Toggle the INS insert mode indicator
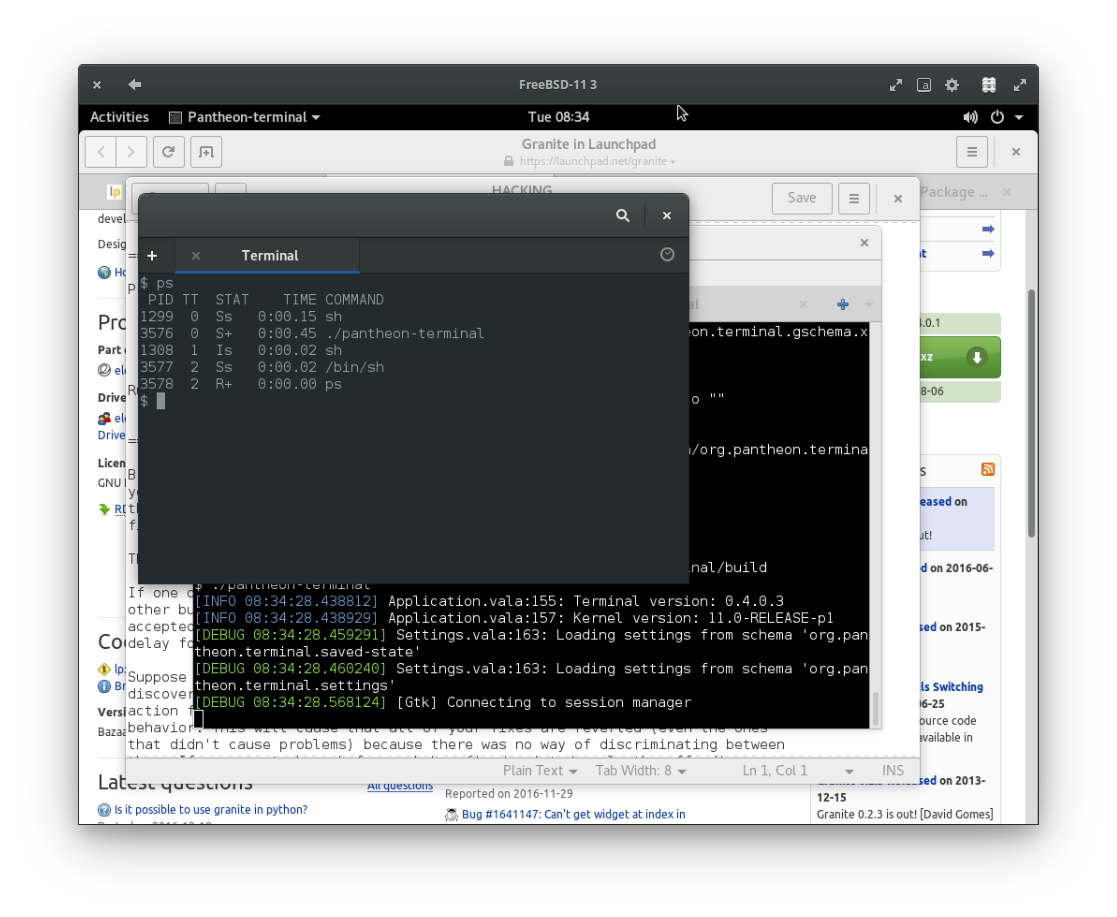The height and width of the screenshot is (917, 1117). (x=892, y=770)
